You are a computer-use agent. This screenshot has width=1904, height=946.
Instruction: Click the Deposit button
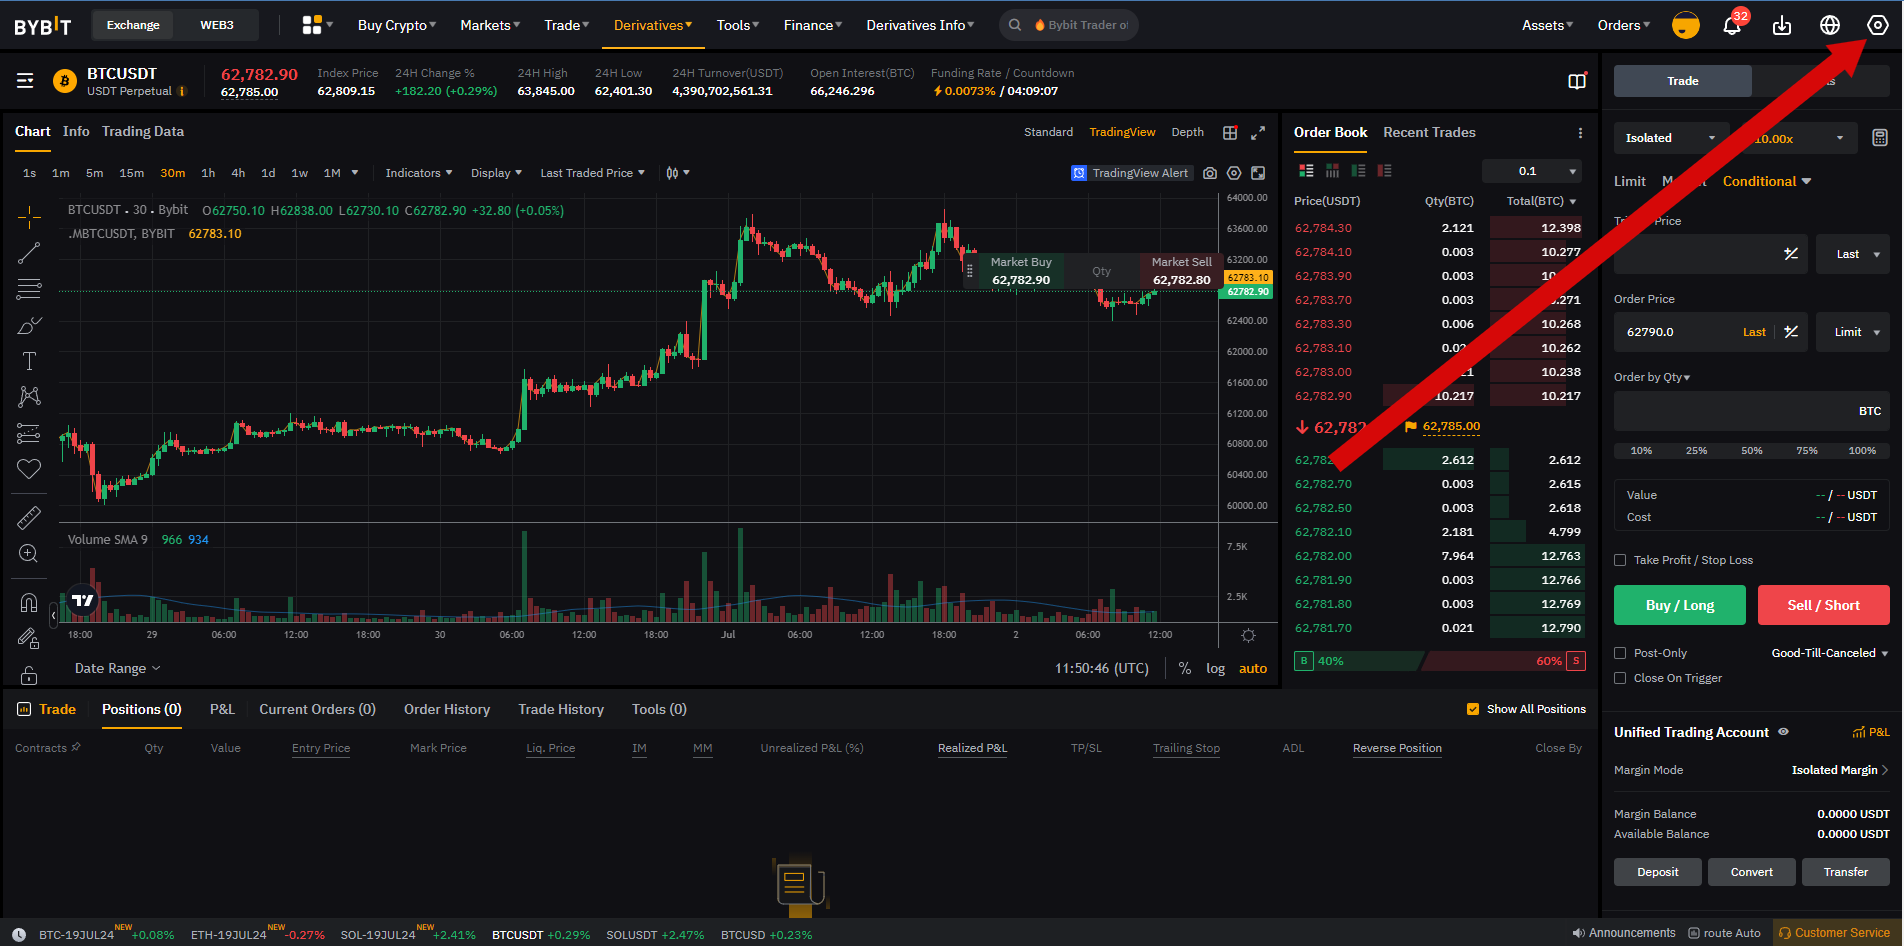tap(1658, 872)
